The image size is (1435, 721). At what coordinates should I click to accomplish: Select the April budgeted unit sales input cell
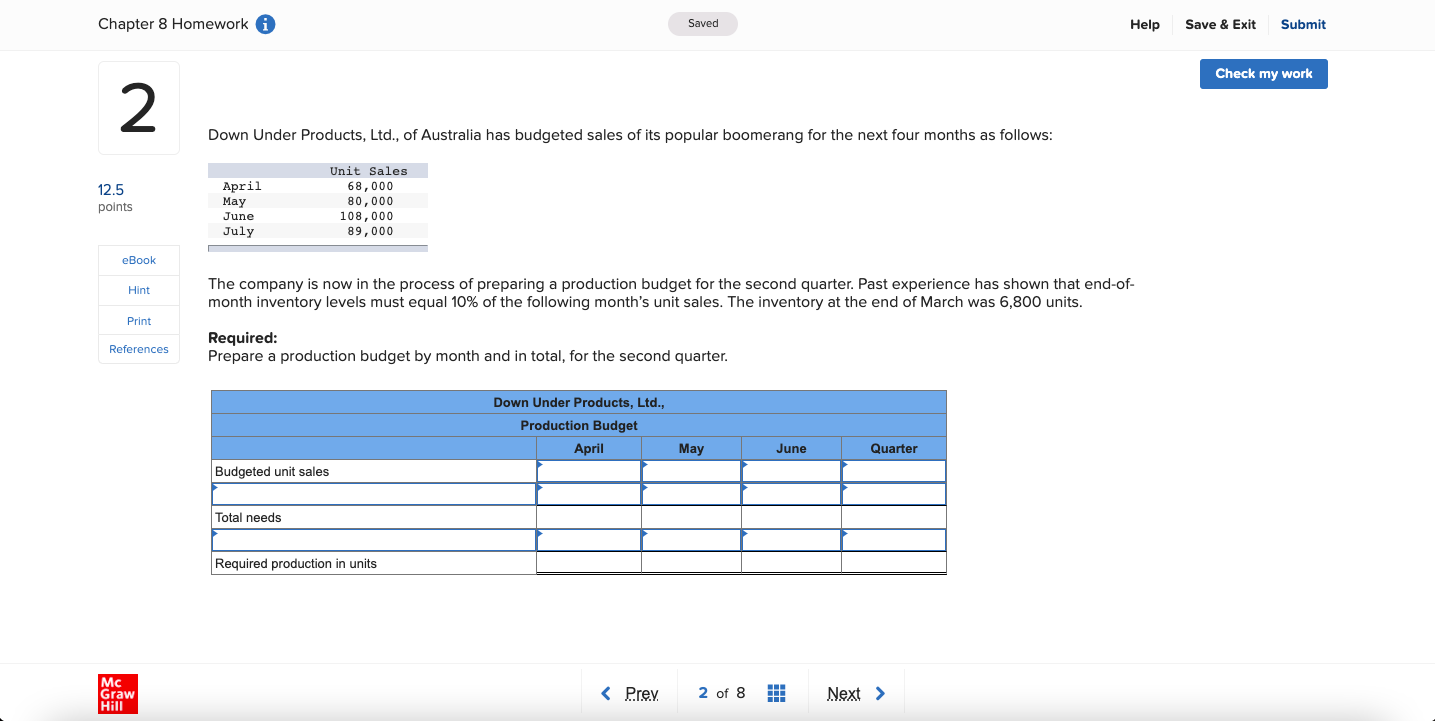(x=588, y=470)
